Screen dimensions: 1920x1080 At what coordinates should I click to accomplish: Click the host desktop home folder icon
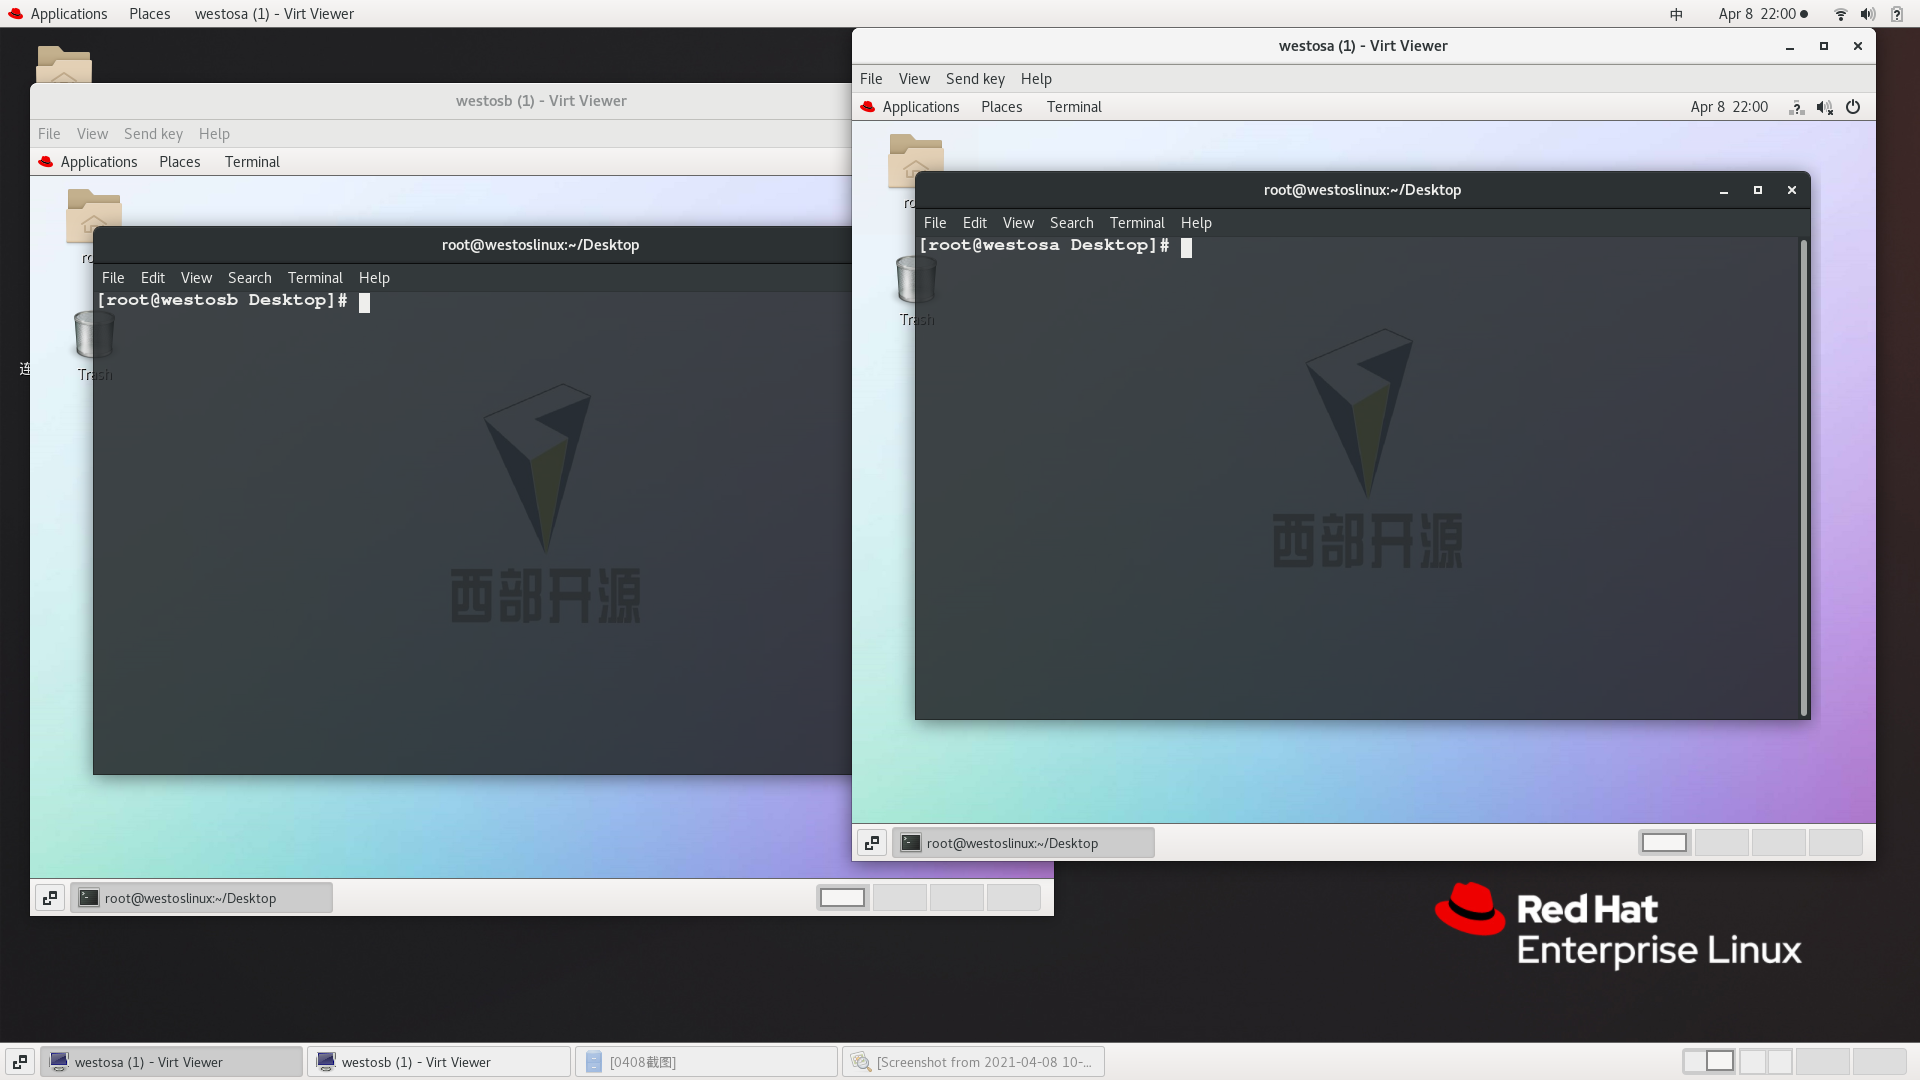(x=64, y=64)
